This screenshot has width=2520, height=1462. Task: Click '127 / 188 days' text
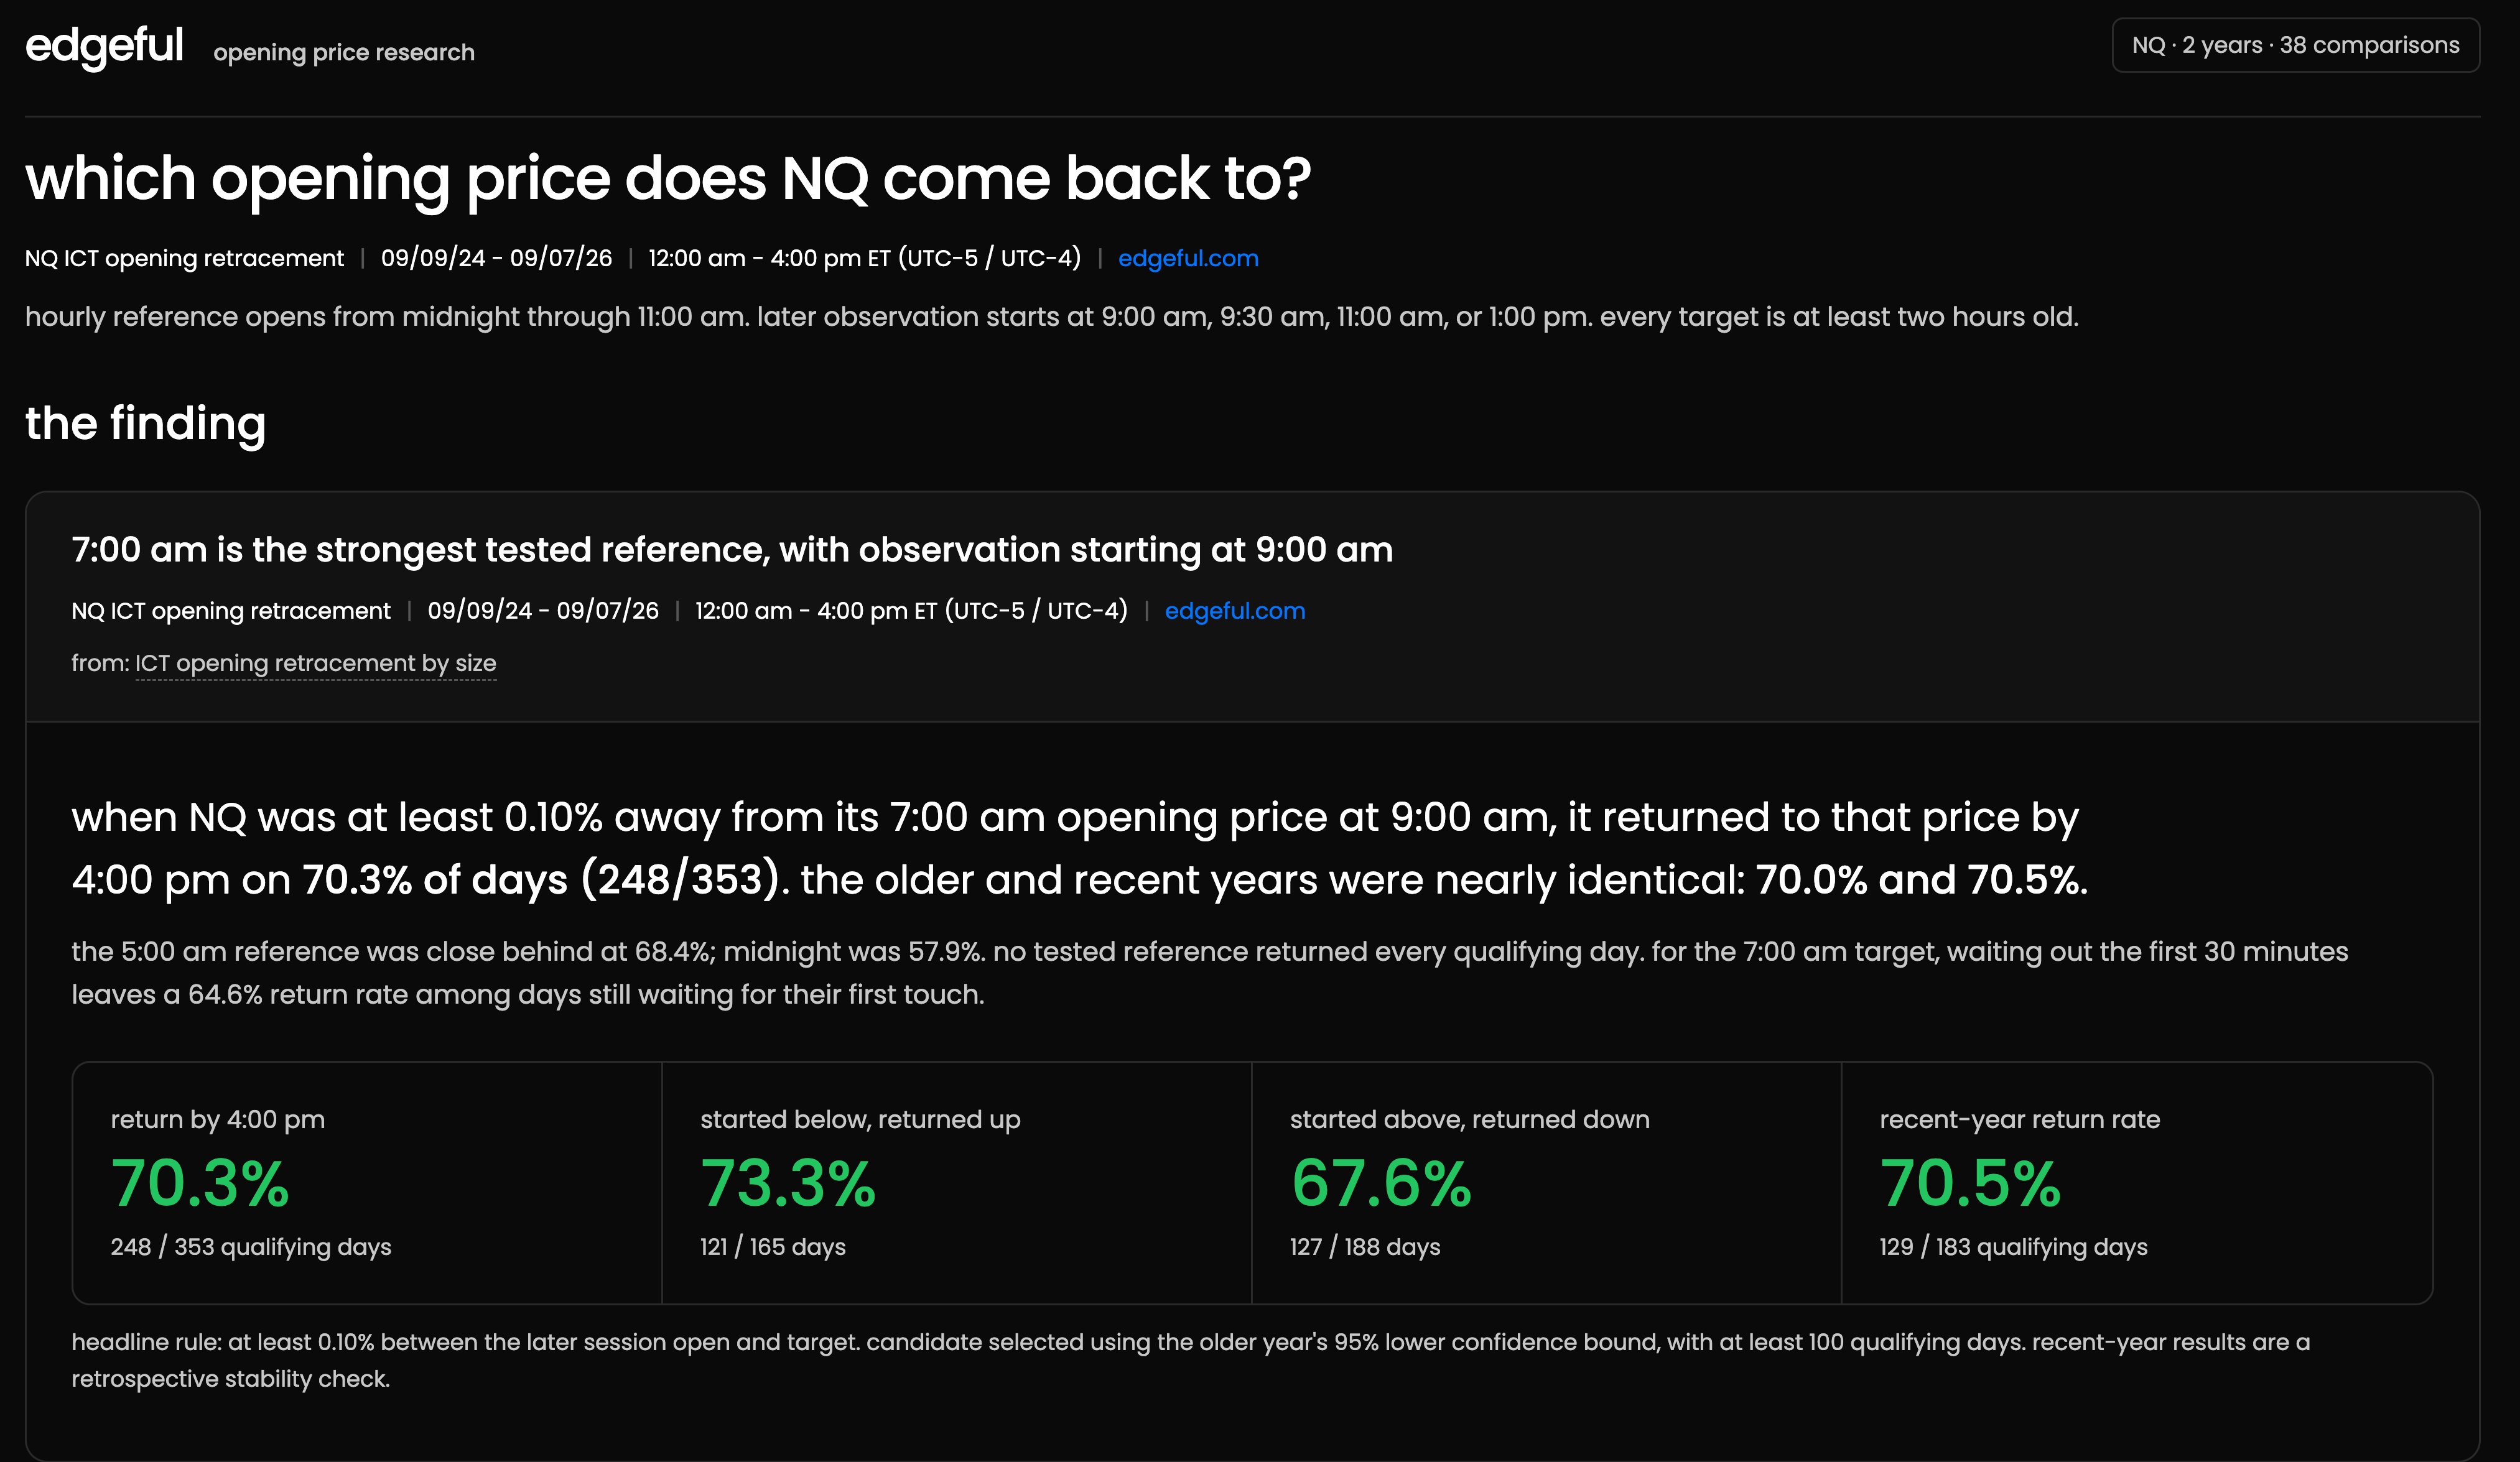1365,1247
